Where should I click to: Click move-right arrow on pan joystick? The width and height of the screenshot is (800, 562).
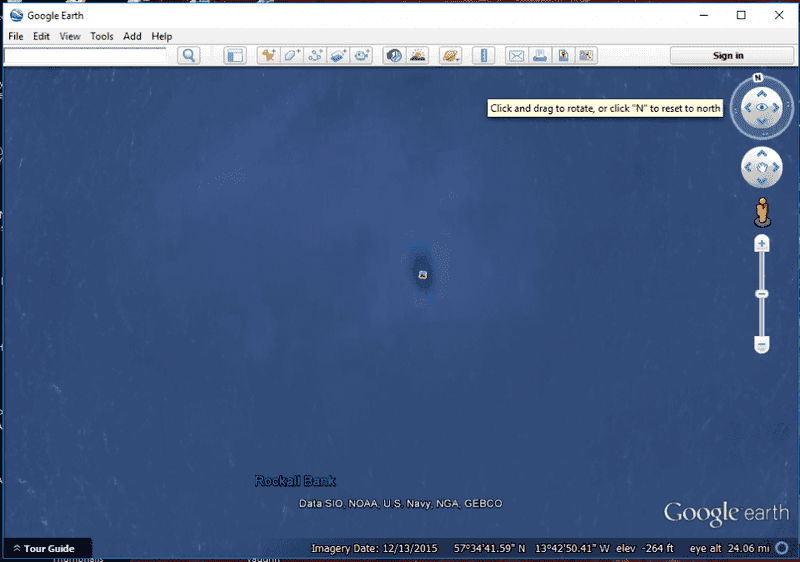click(x=776, y=167)
